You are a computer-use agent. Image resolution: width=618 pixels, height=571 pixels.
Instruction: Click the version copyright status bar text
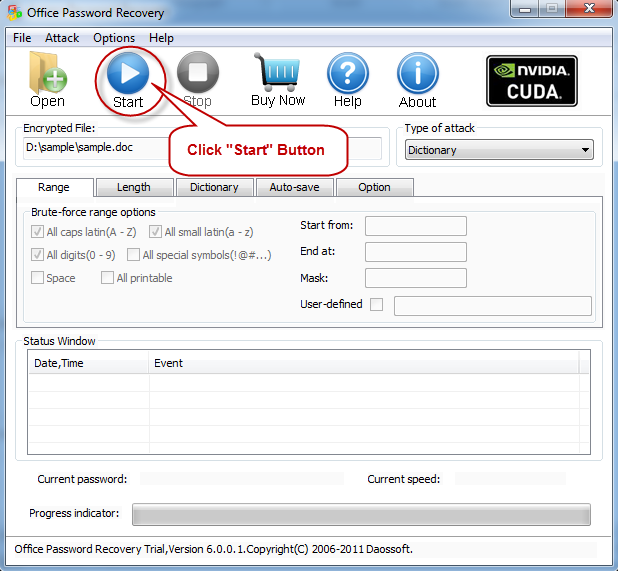(213, 549)
